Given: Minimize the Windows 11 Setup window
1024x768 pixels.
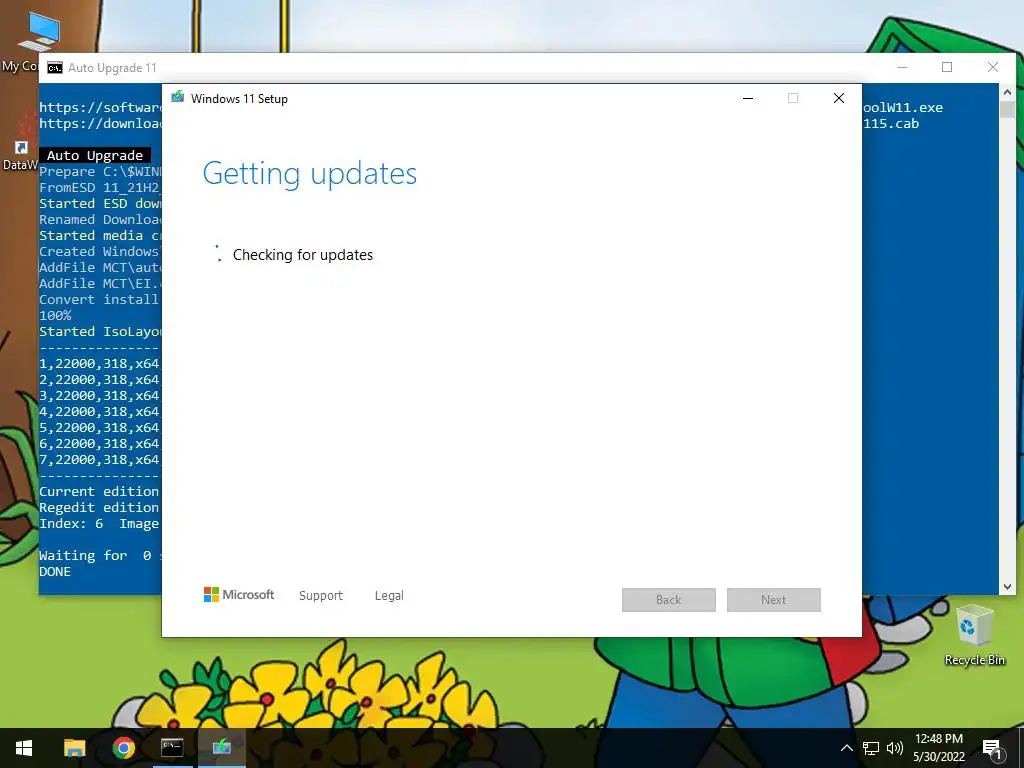Looking at the screenshot, I should pyautogui.click(x=748, y=99).
